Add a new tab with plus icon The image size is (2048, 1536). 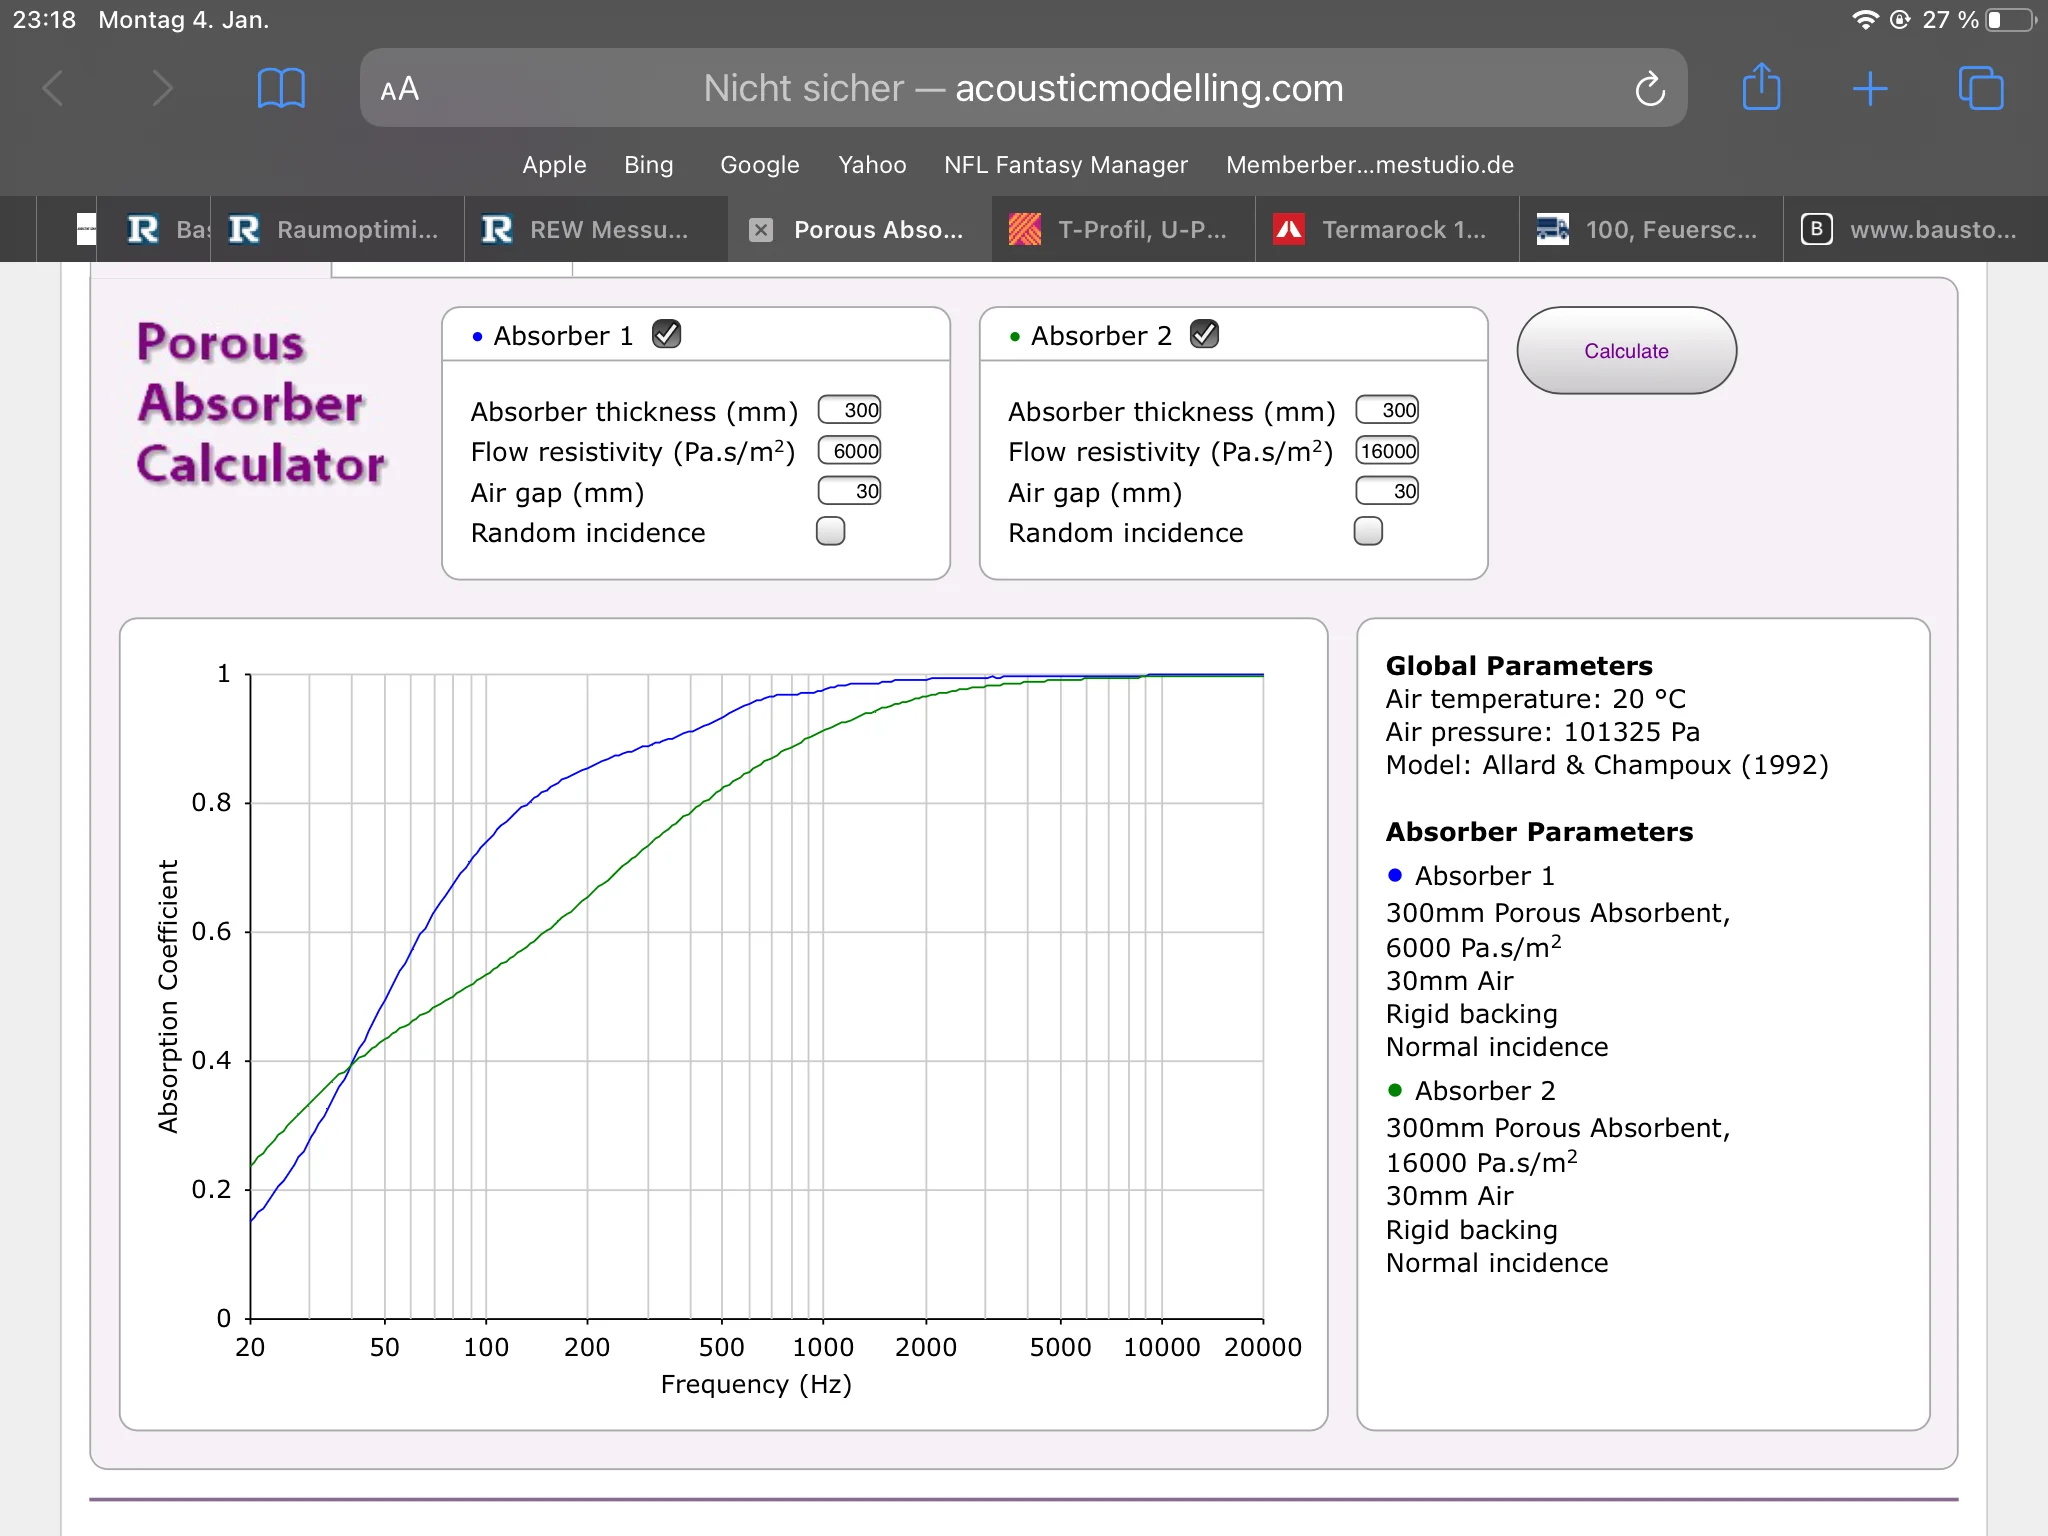pos(1870,89)
